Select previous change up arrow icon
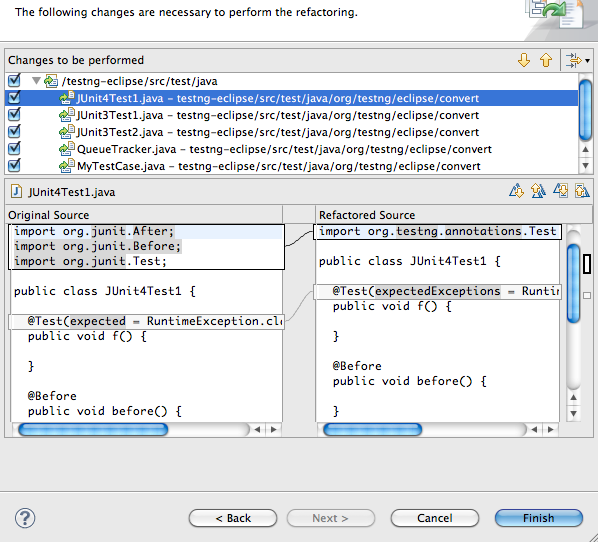The height and width of the screenshot is (542, 598). 546,60
